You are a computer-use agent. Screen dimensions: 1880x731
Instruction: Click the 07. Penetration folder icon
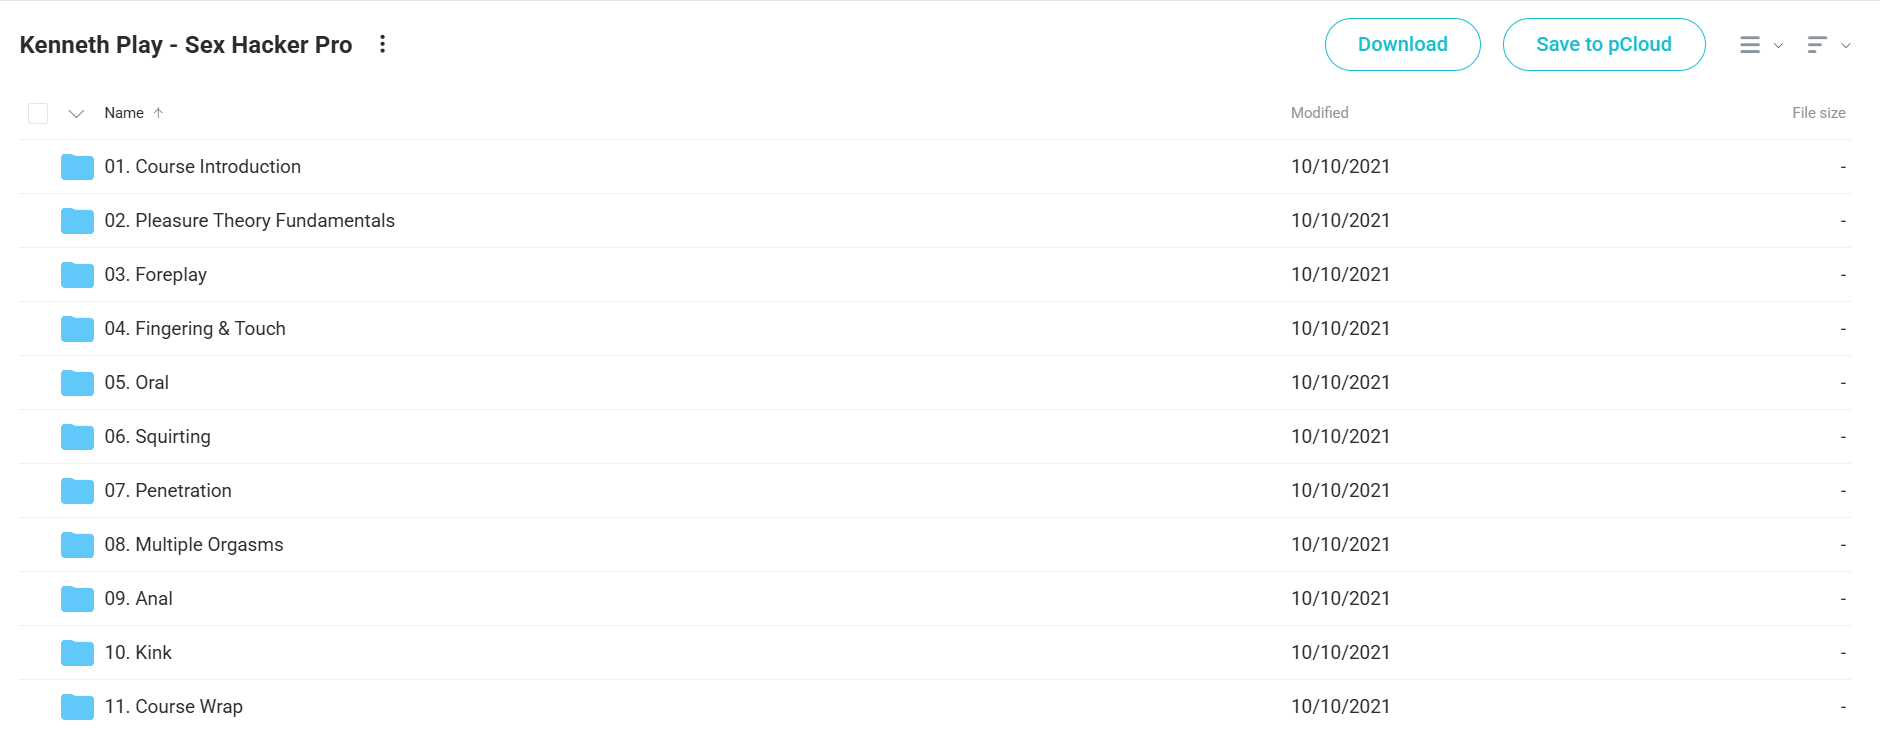[77, 491]
